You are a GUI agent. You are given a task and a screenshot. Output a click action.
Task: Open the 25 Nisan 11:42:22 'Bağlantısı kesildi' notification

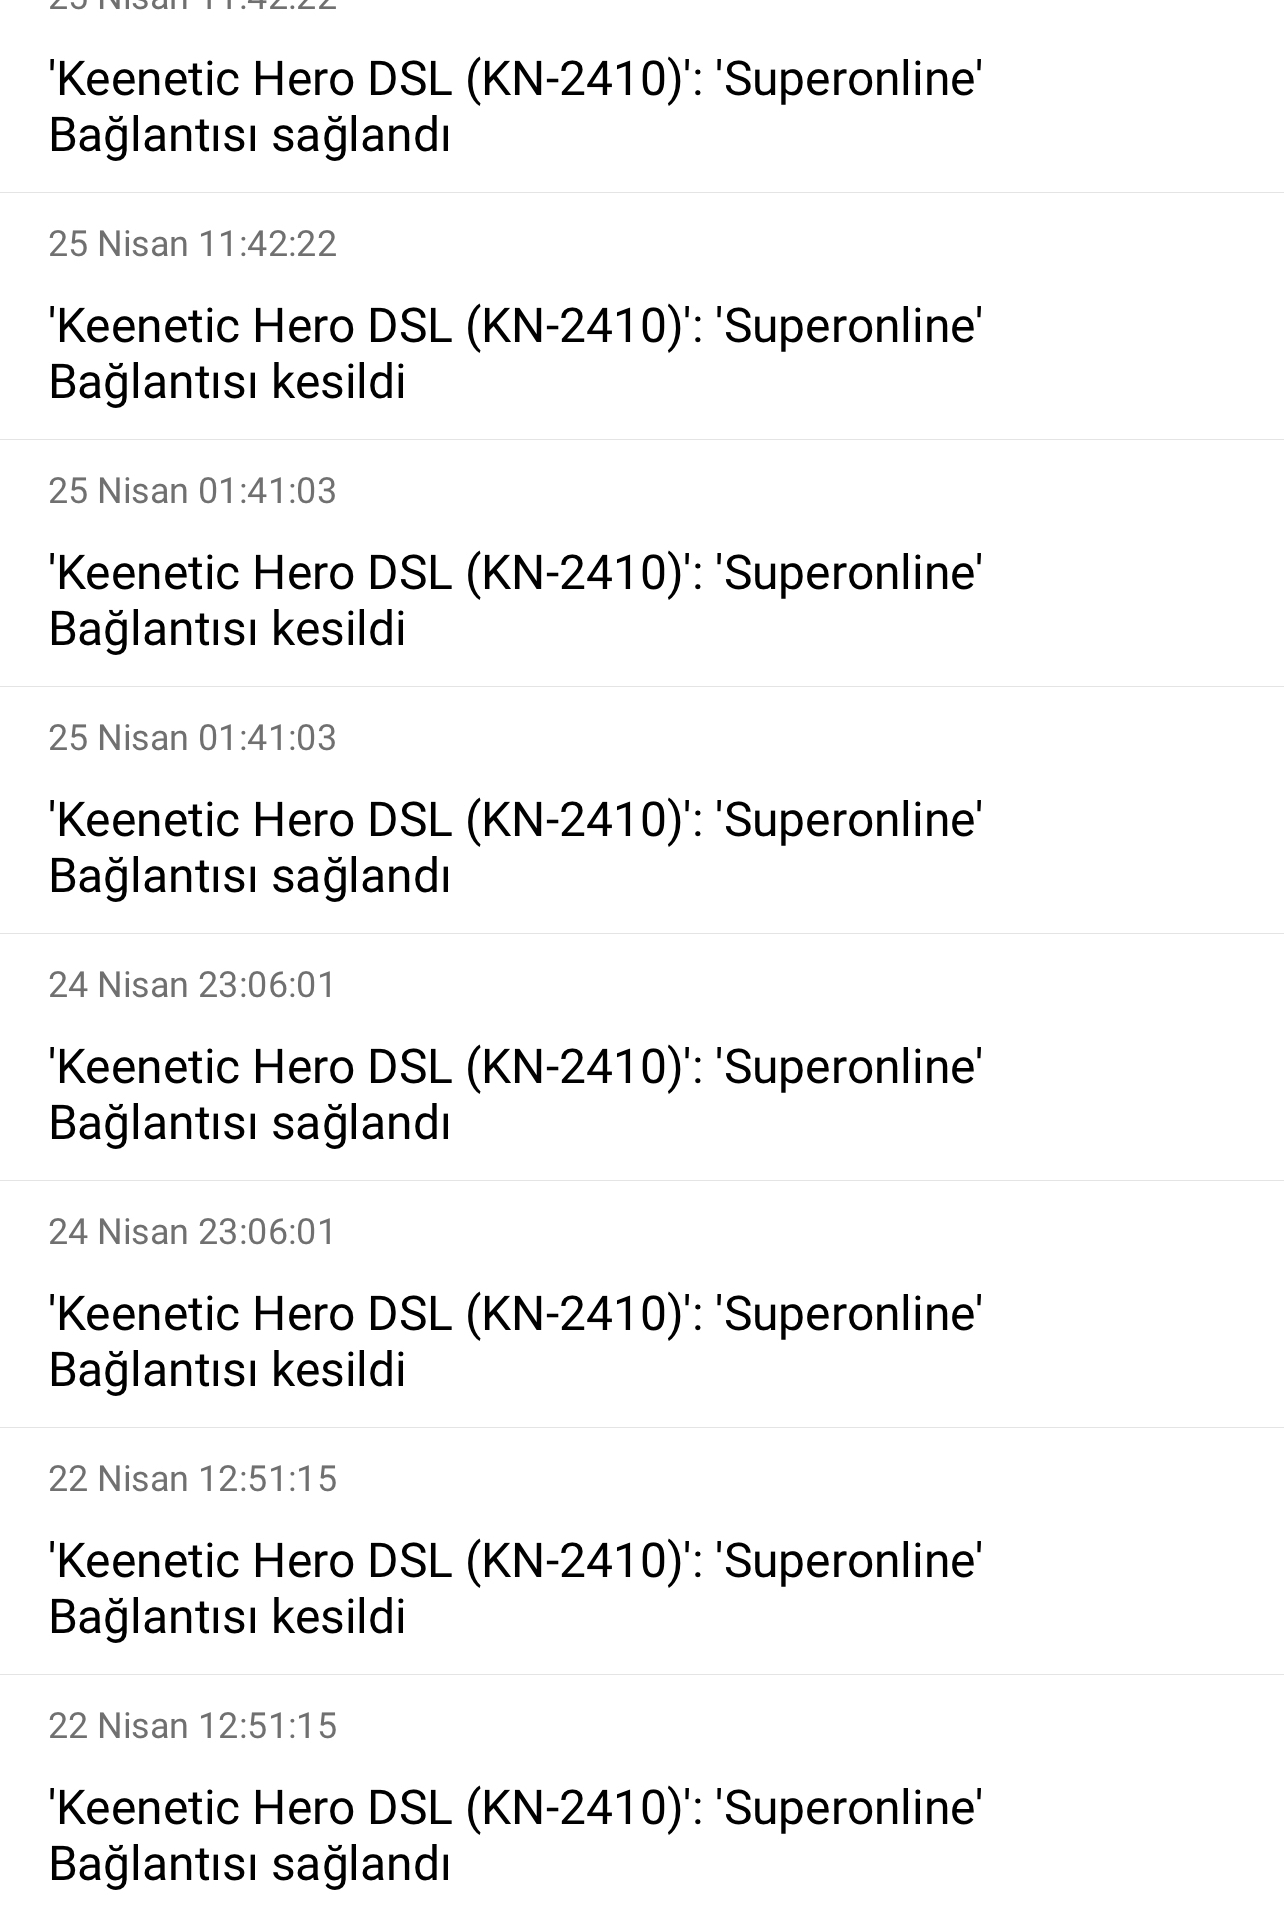(642, 316)
